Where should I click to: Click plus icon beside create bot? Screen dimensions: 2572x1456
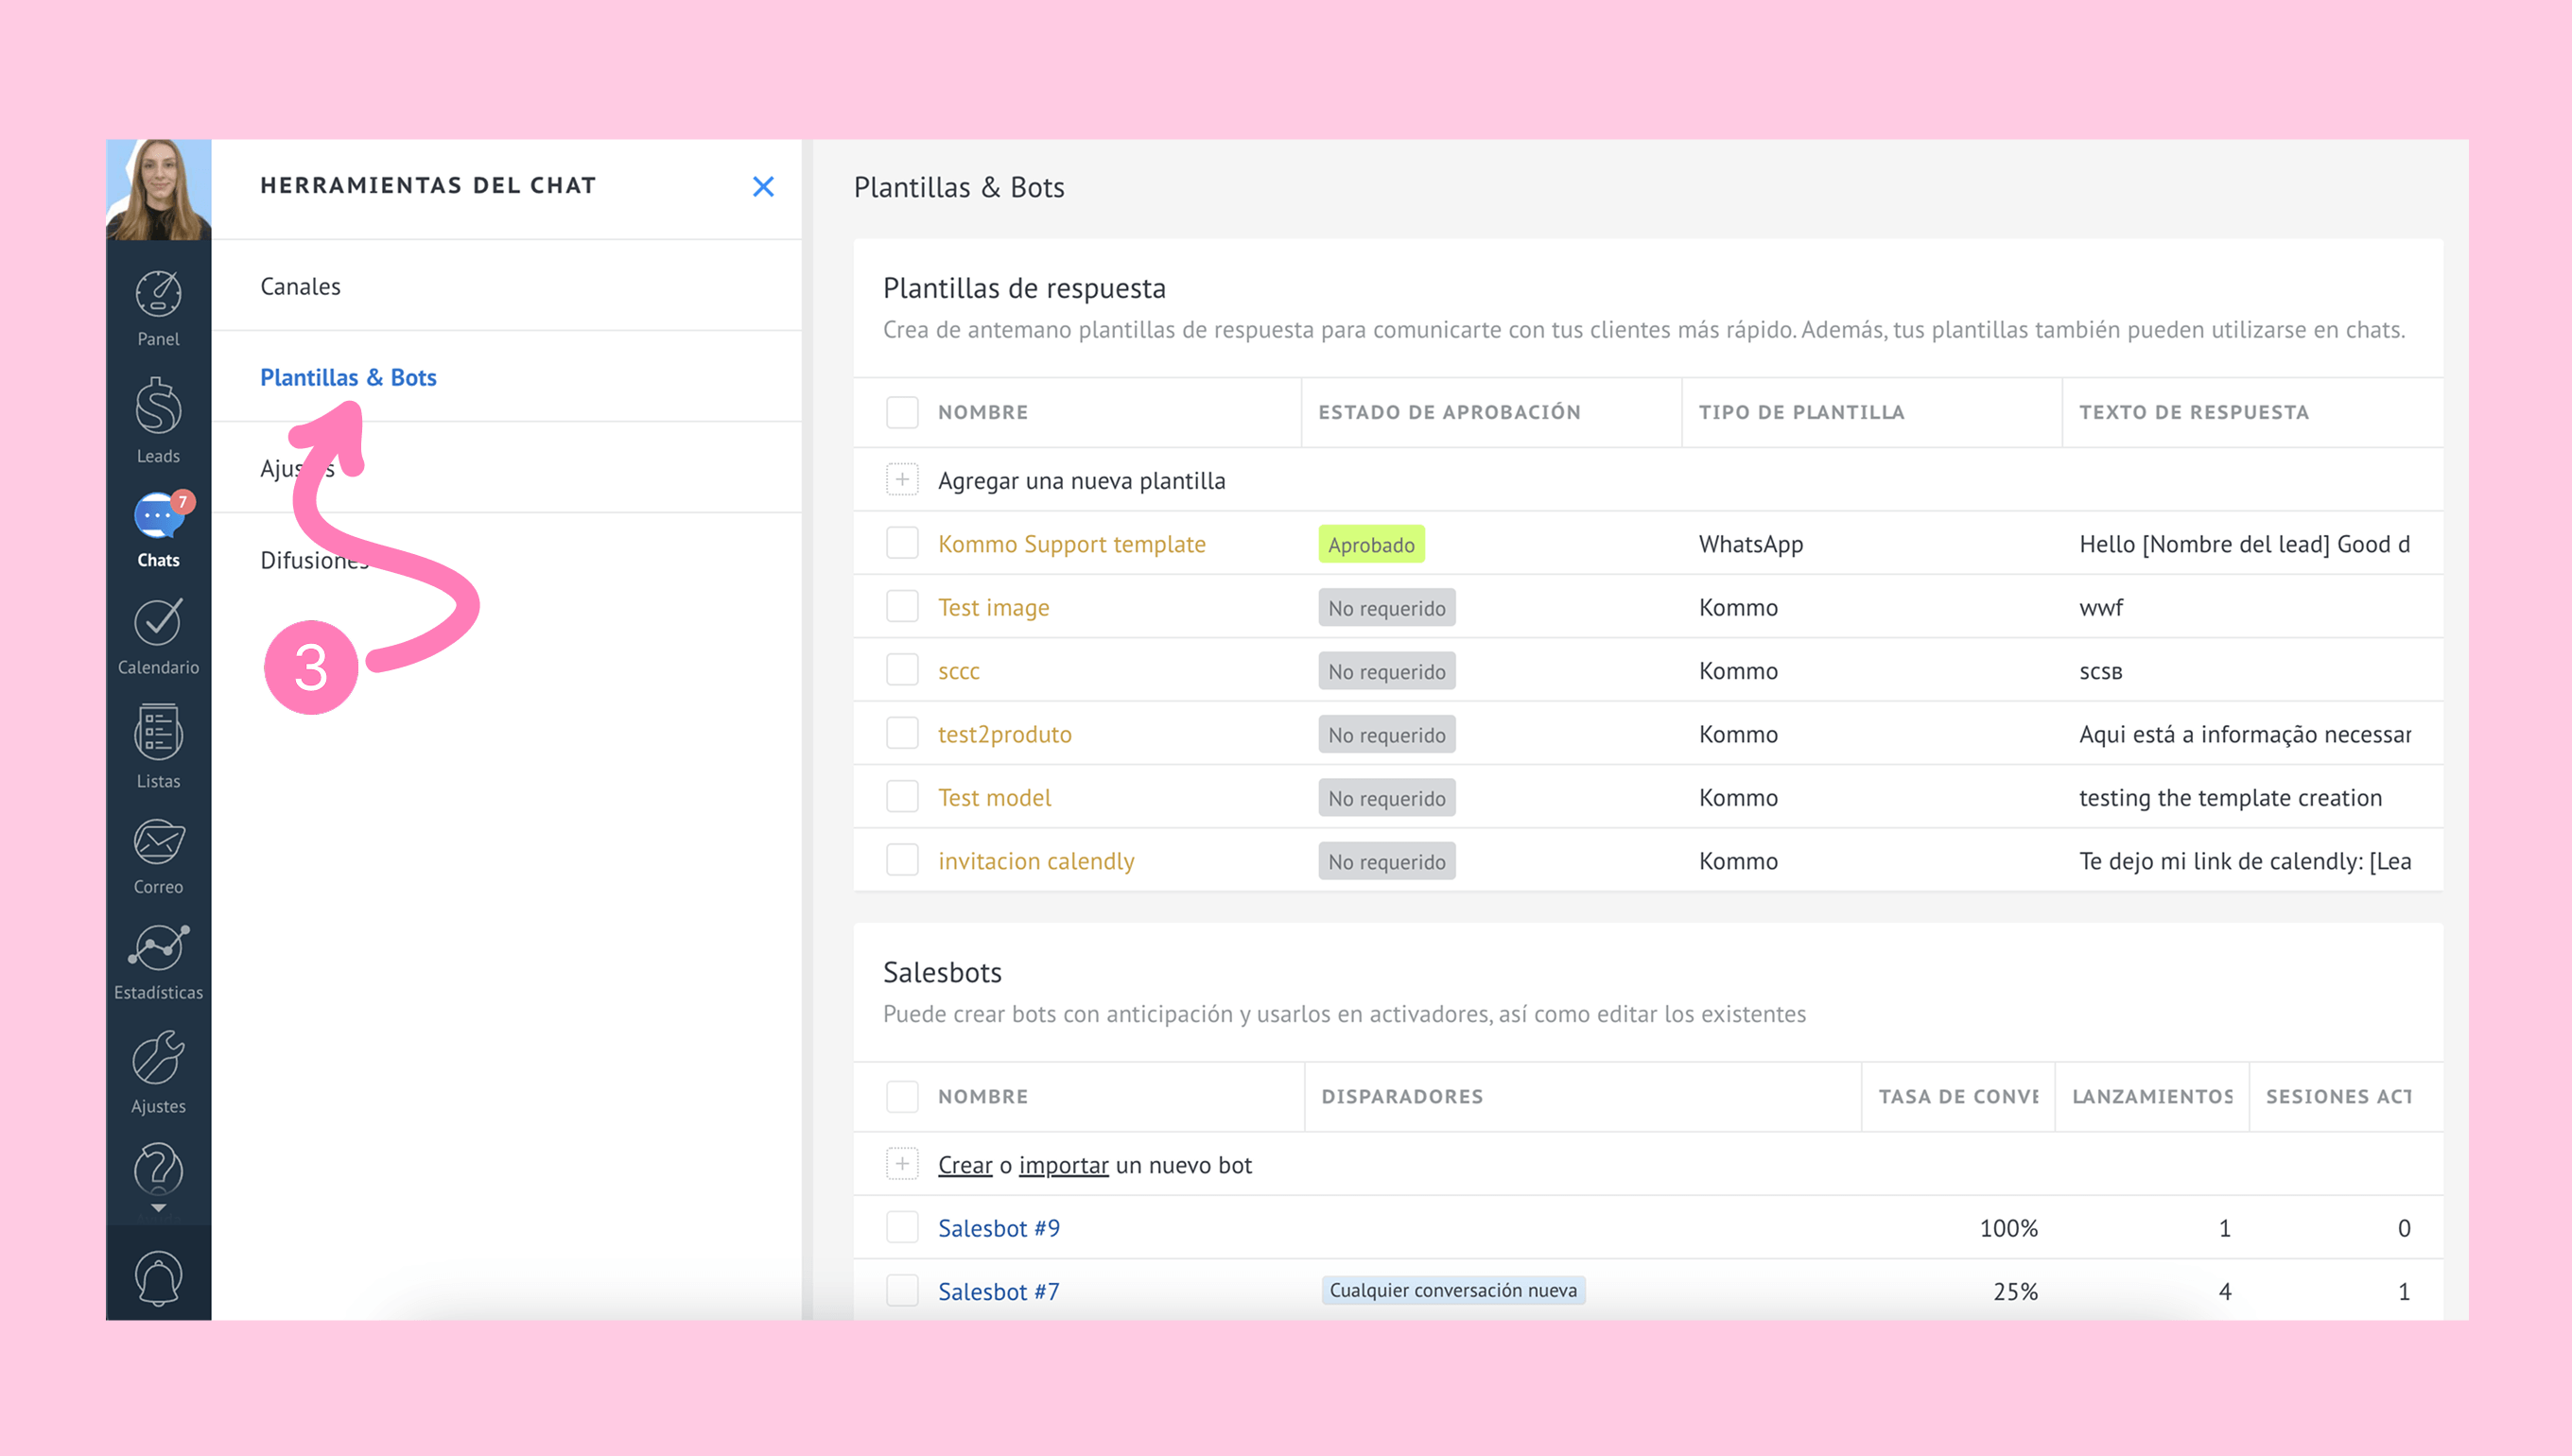901,1164
